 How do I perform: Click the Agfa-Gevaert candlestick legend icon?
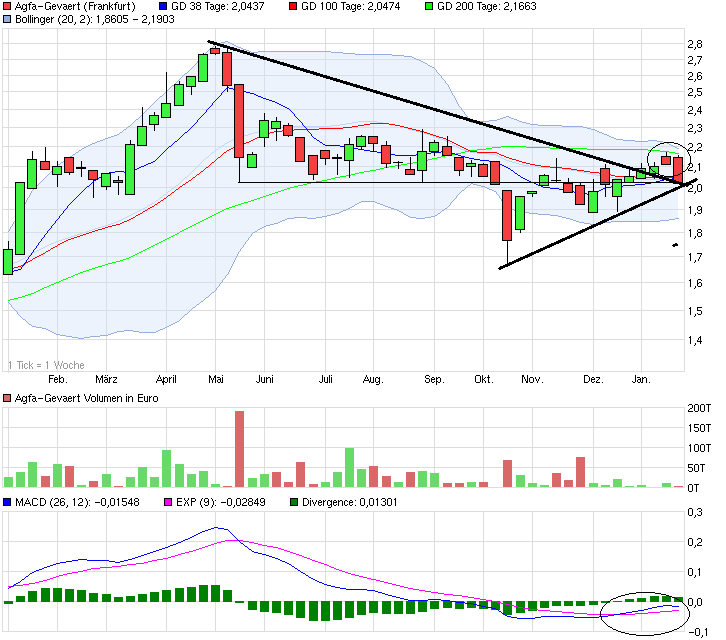(8, 6)
